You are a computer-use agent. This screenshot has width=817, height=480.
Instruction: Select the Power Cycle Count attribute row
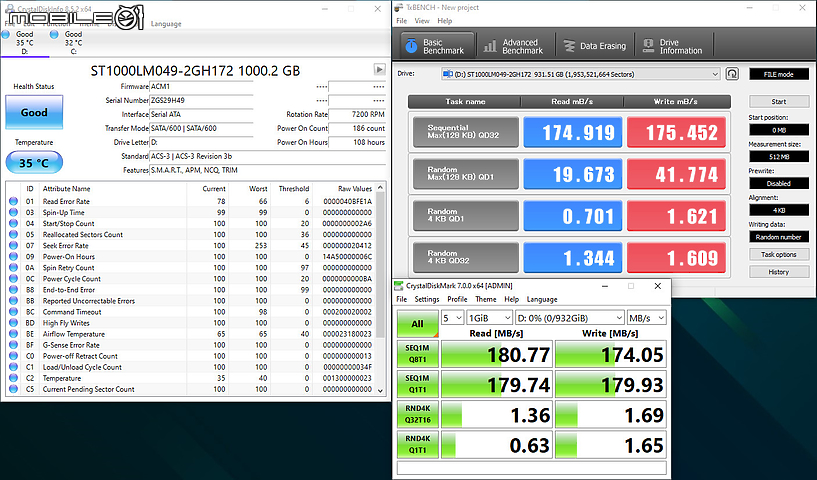(190, 279)
